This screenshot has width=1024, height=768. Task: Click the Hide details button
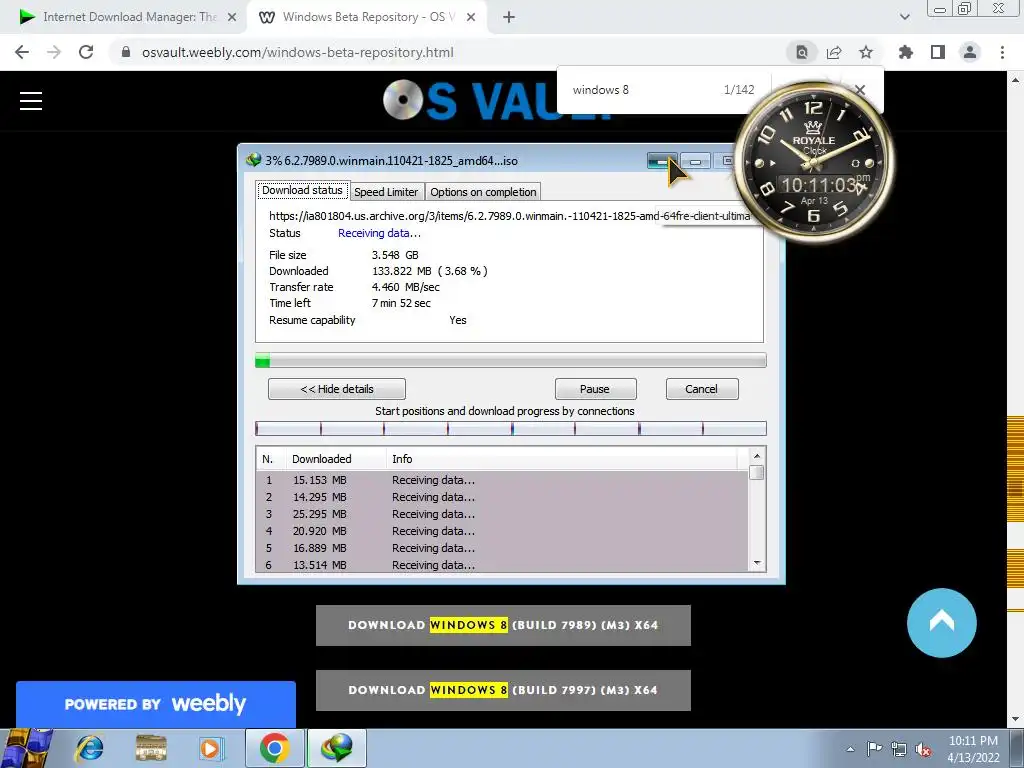point(336,389)
